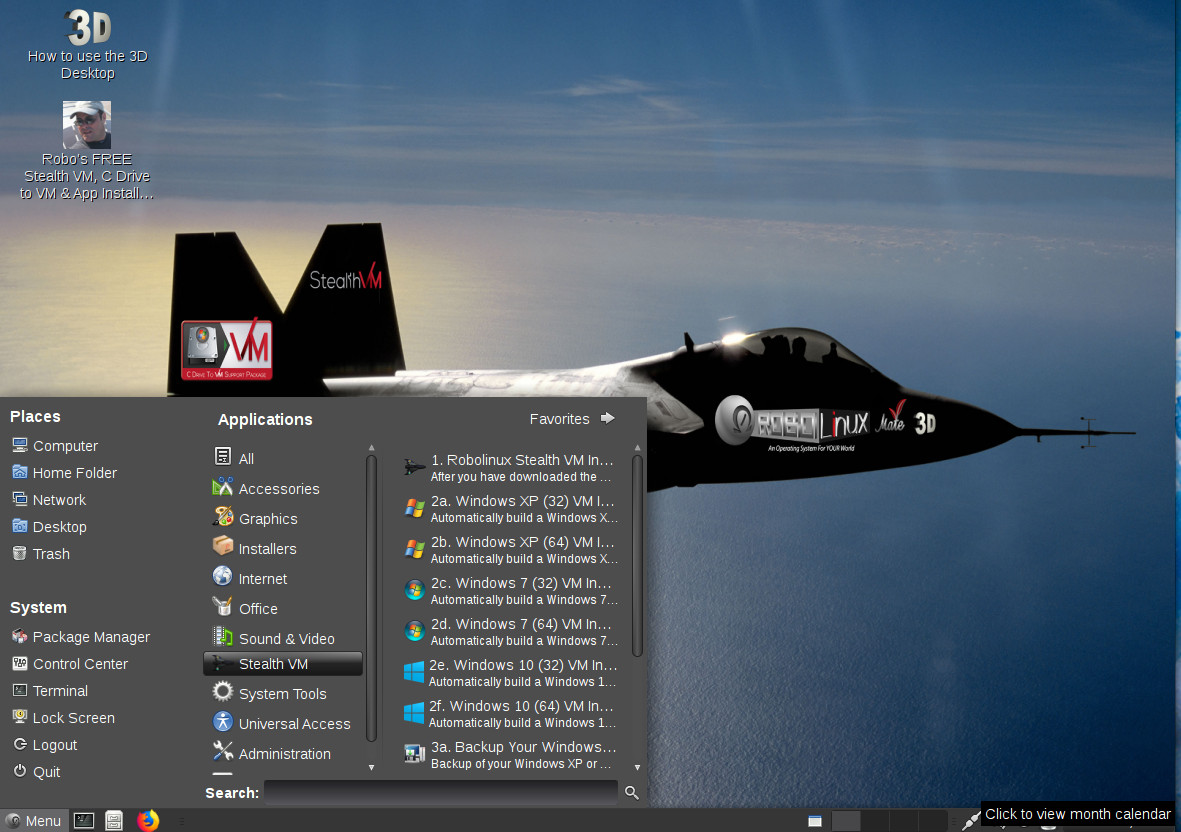Launch 1. Robolinux Stealth VM Installer
The image size is (1181, 832).
[511, 468]
